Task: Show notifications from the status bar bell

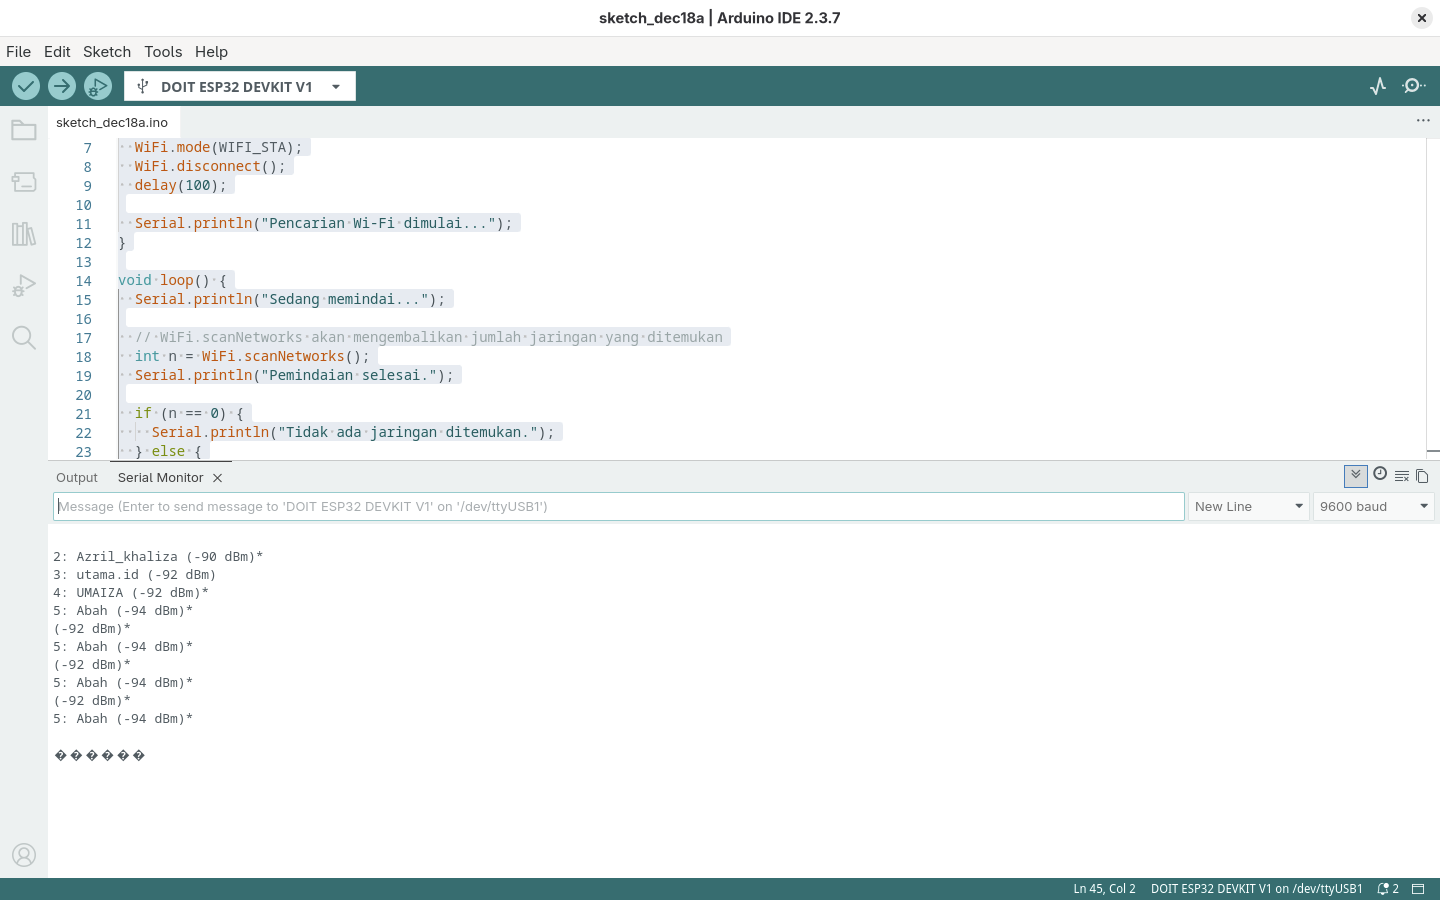Action: point(1387,889)
